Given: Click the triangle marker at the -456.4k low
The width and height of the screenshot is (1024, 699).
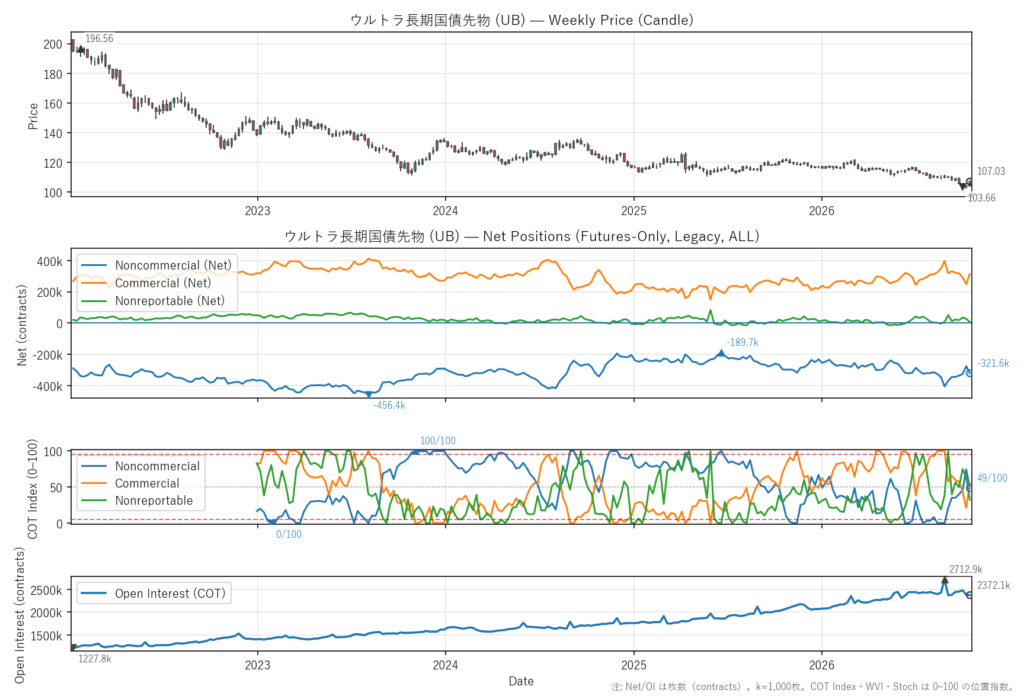Looking at the screenshot, I should tap(369, 395).
